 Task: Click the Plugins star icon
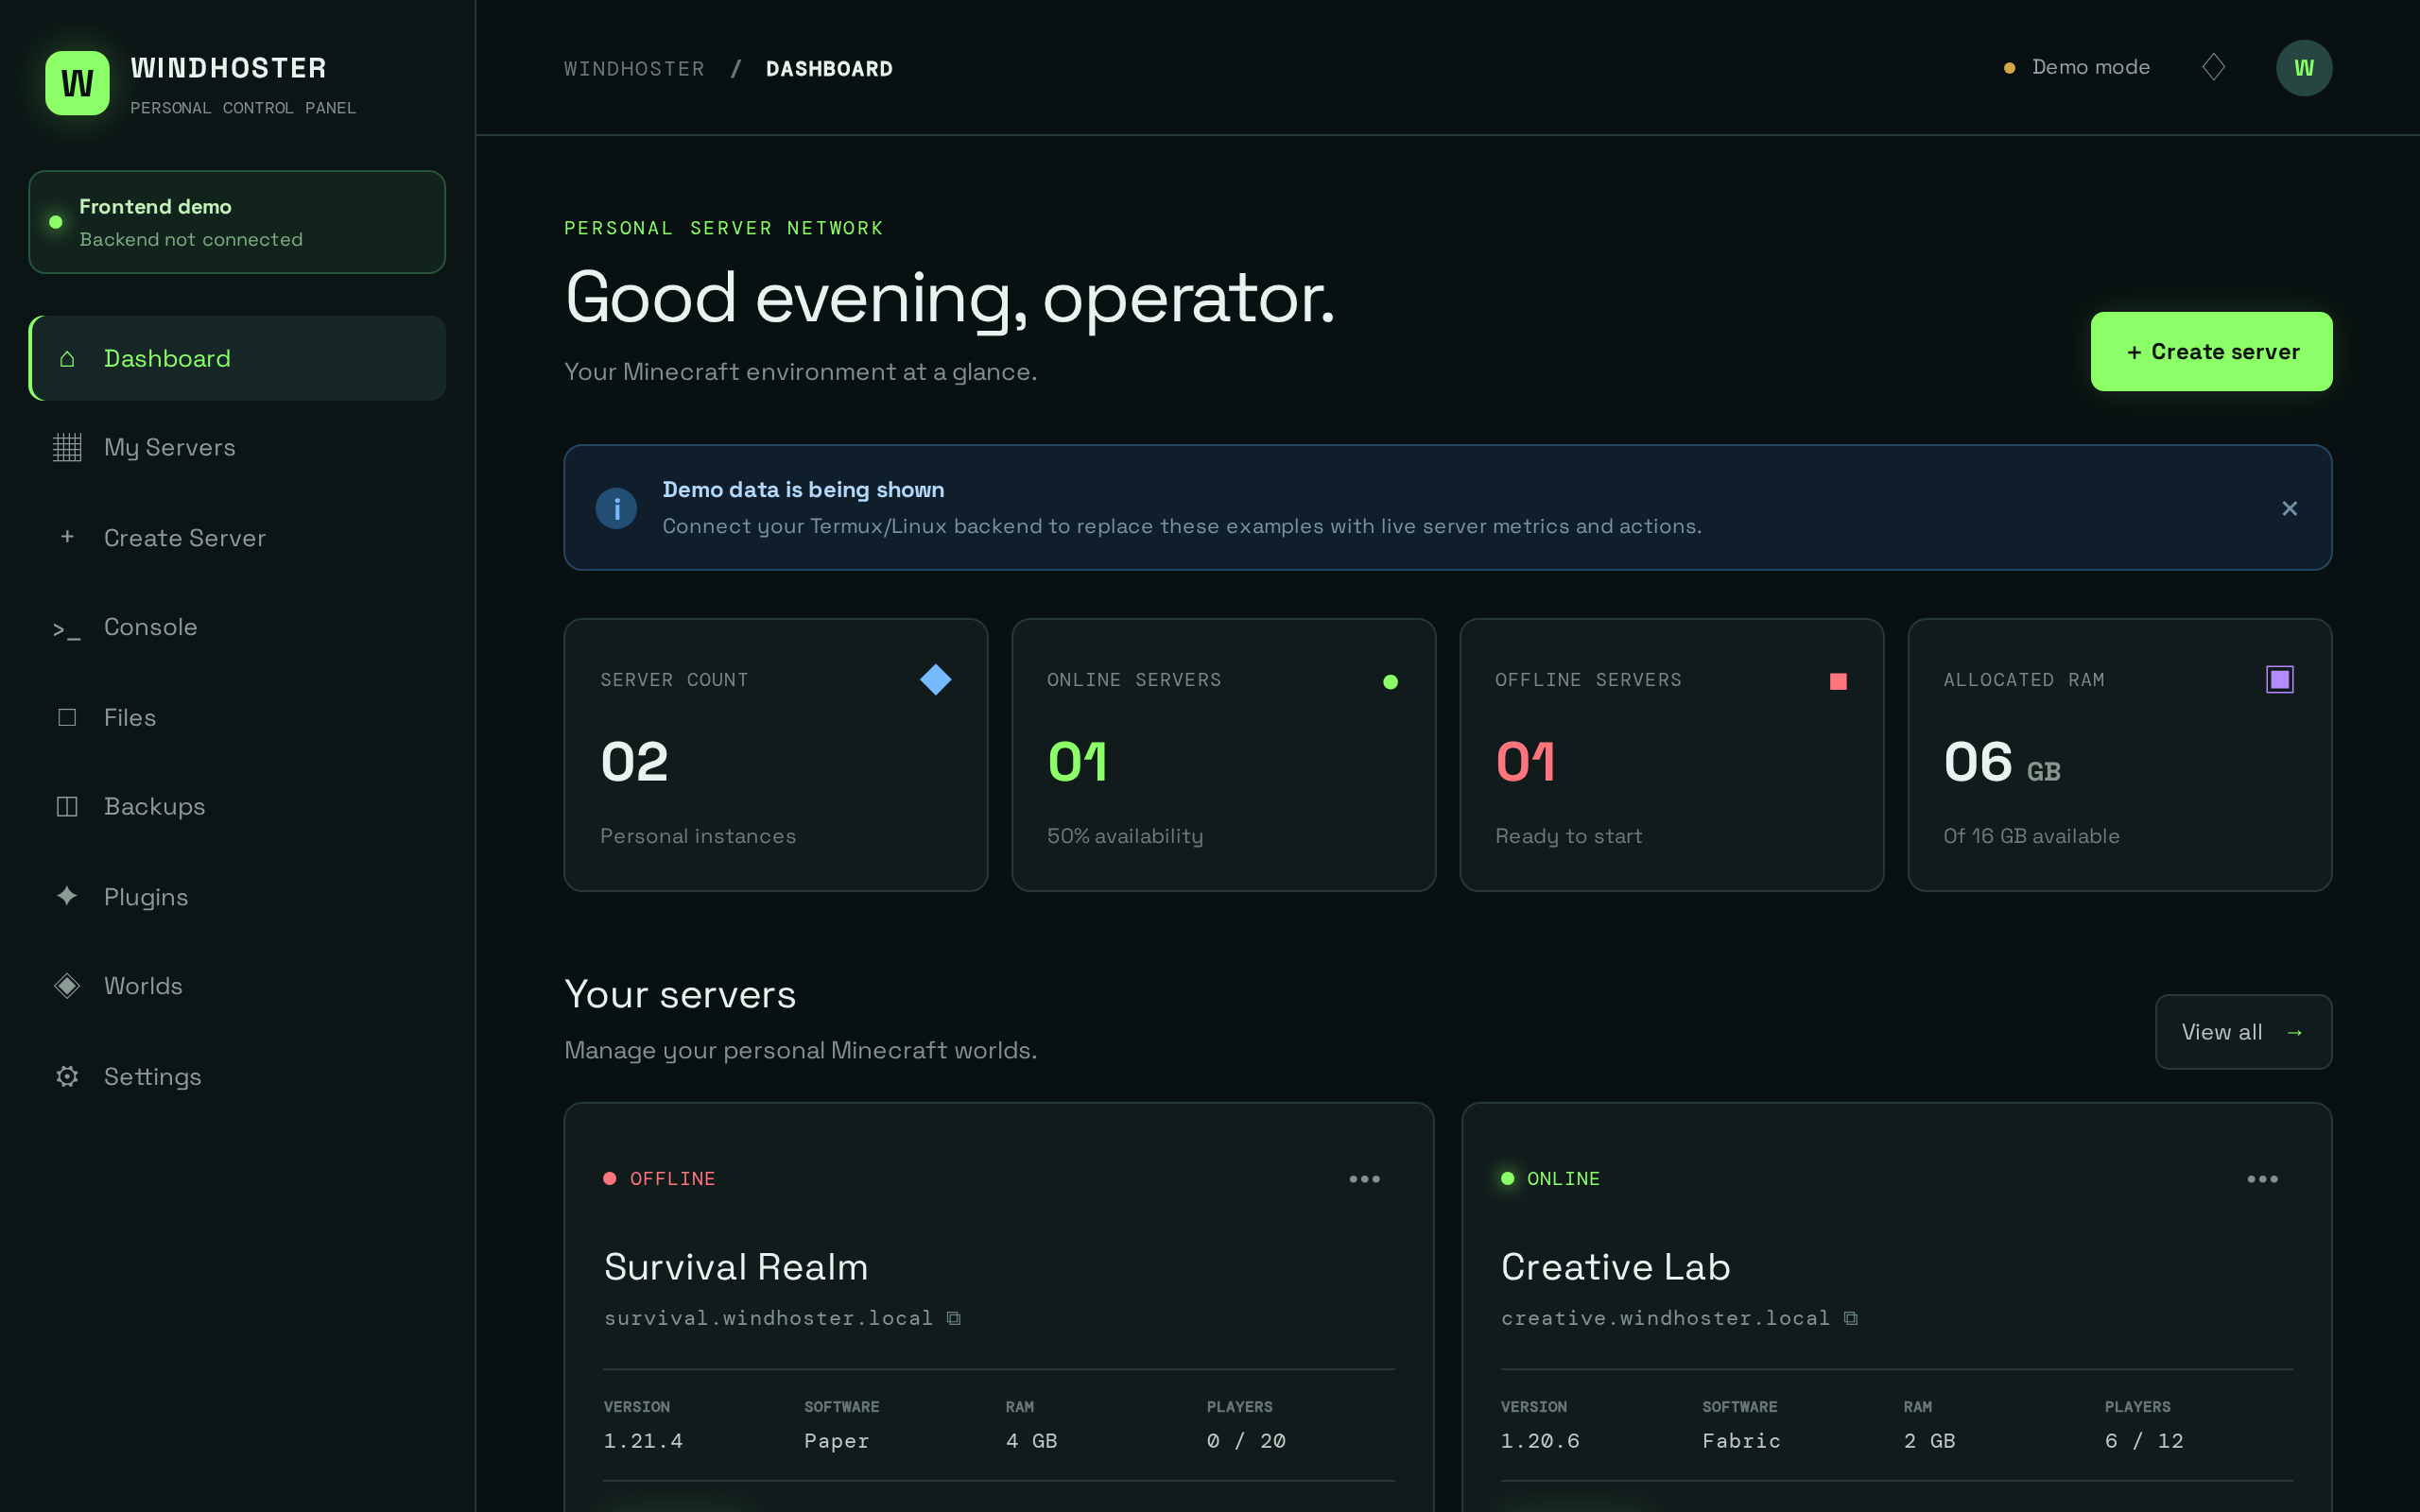(67, 896)
